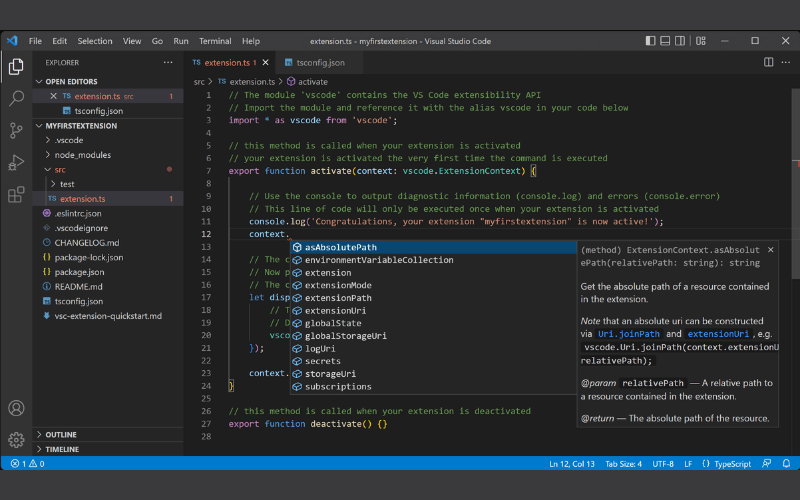Open the File menu
The image size is (800, 500).
[x=35, y=41]
